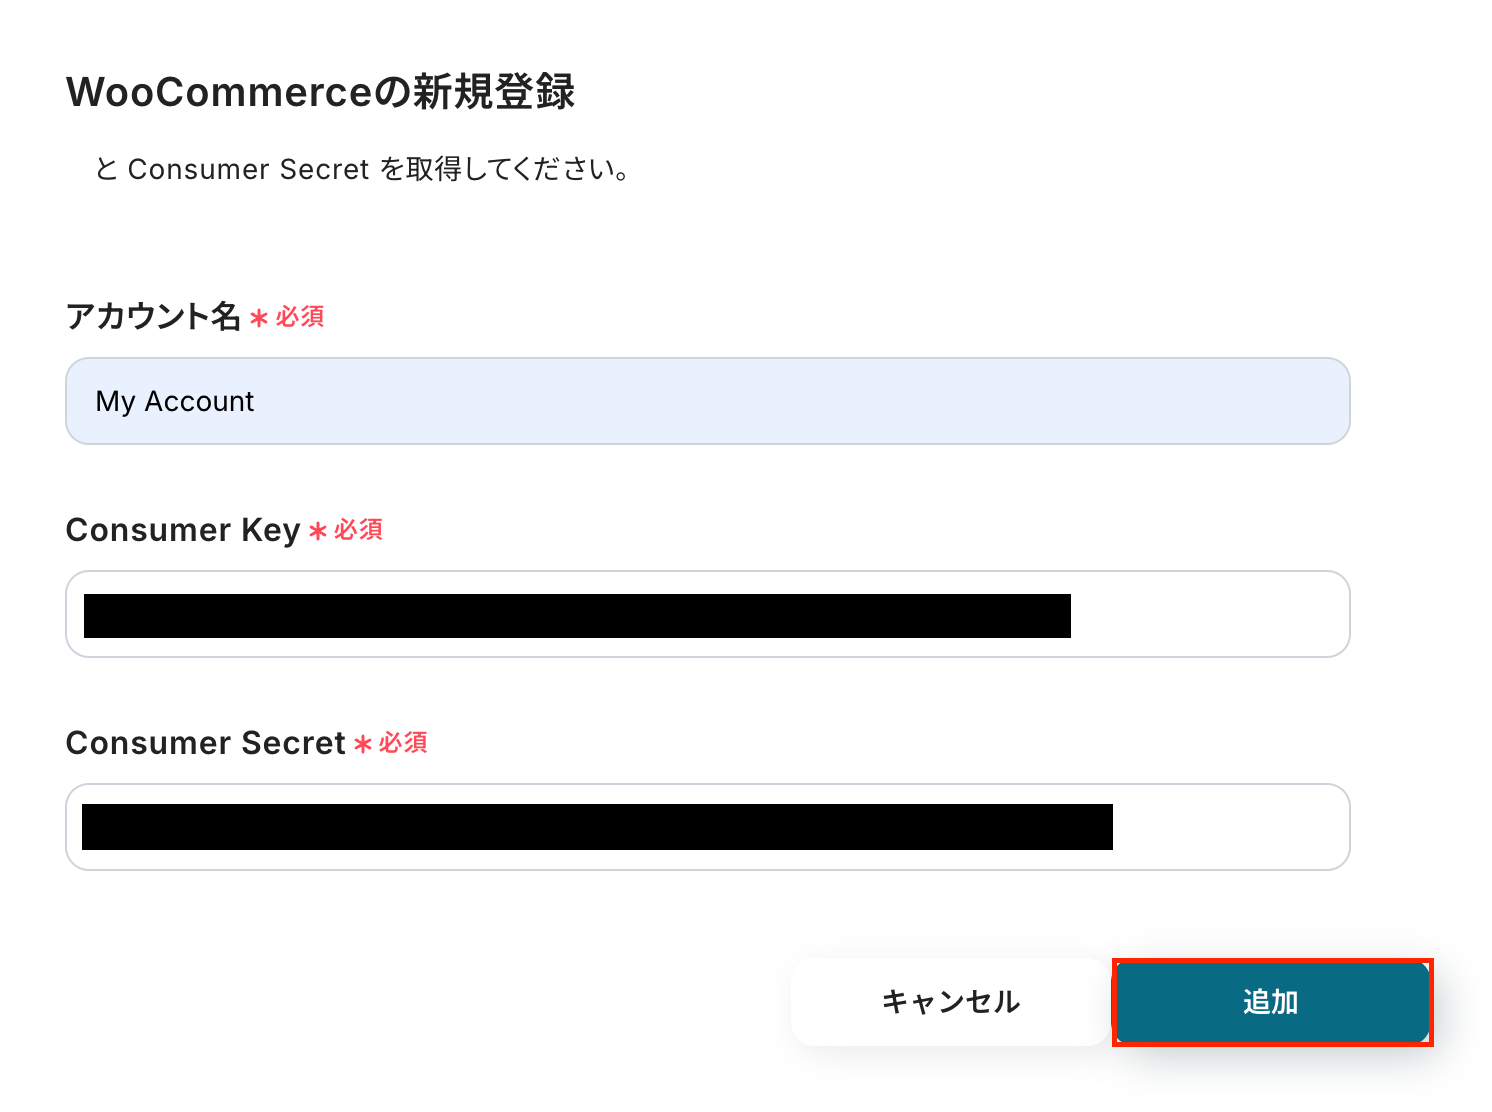Click the Consumer Key label text
1492x1112 pixels.
[183, 530]
